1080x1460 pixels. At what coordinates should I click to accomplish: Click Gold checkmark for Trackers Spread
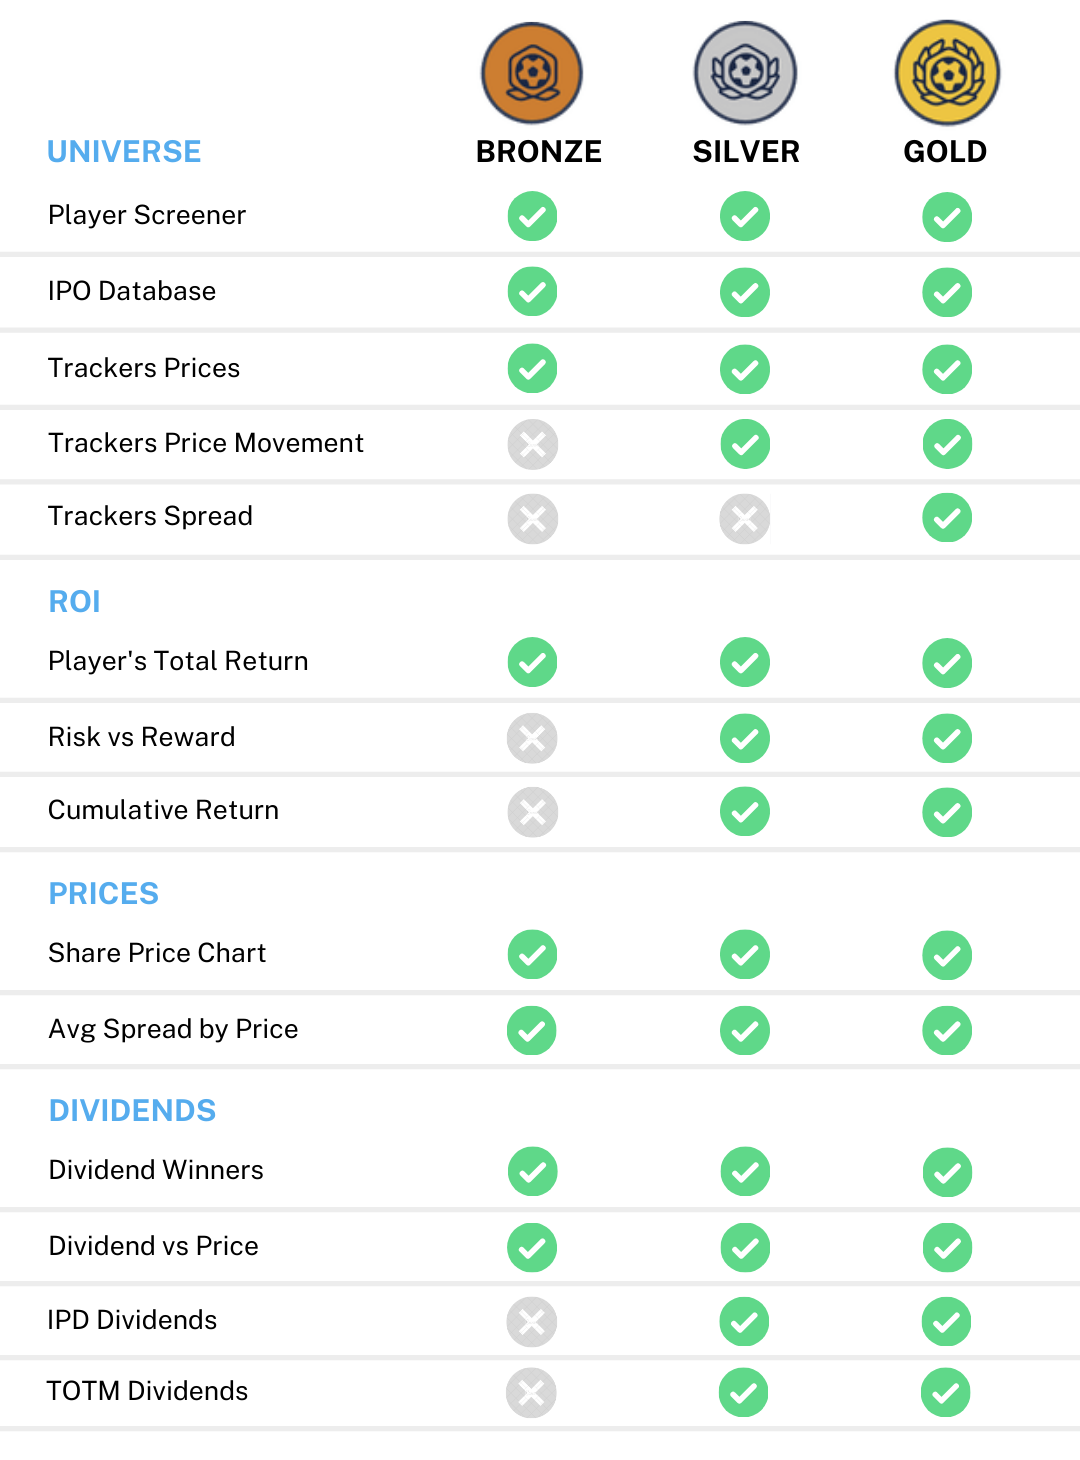point(947,518)
